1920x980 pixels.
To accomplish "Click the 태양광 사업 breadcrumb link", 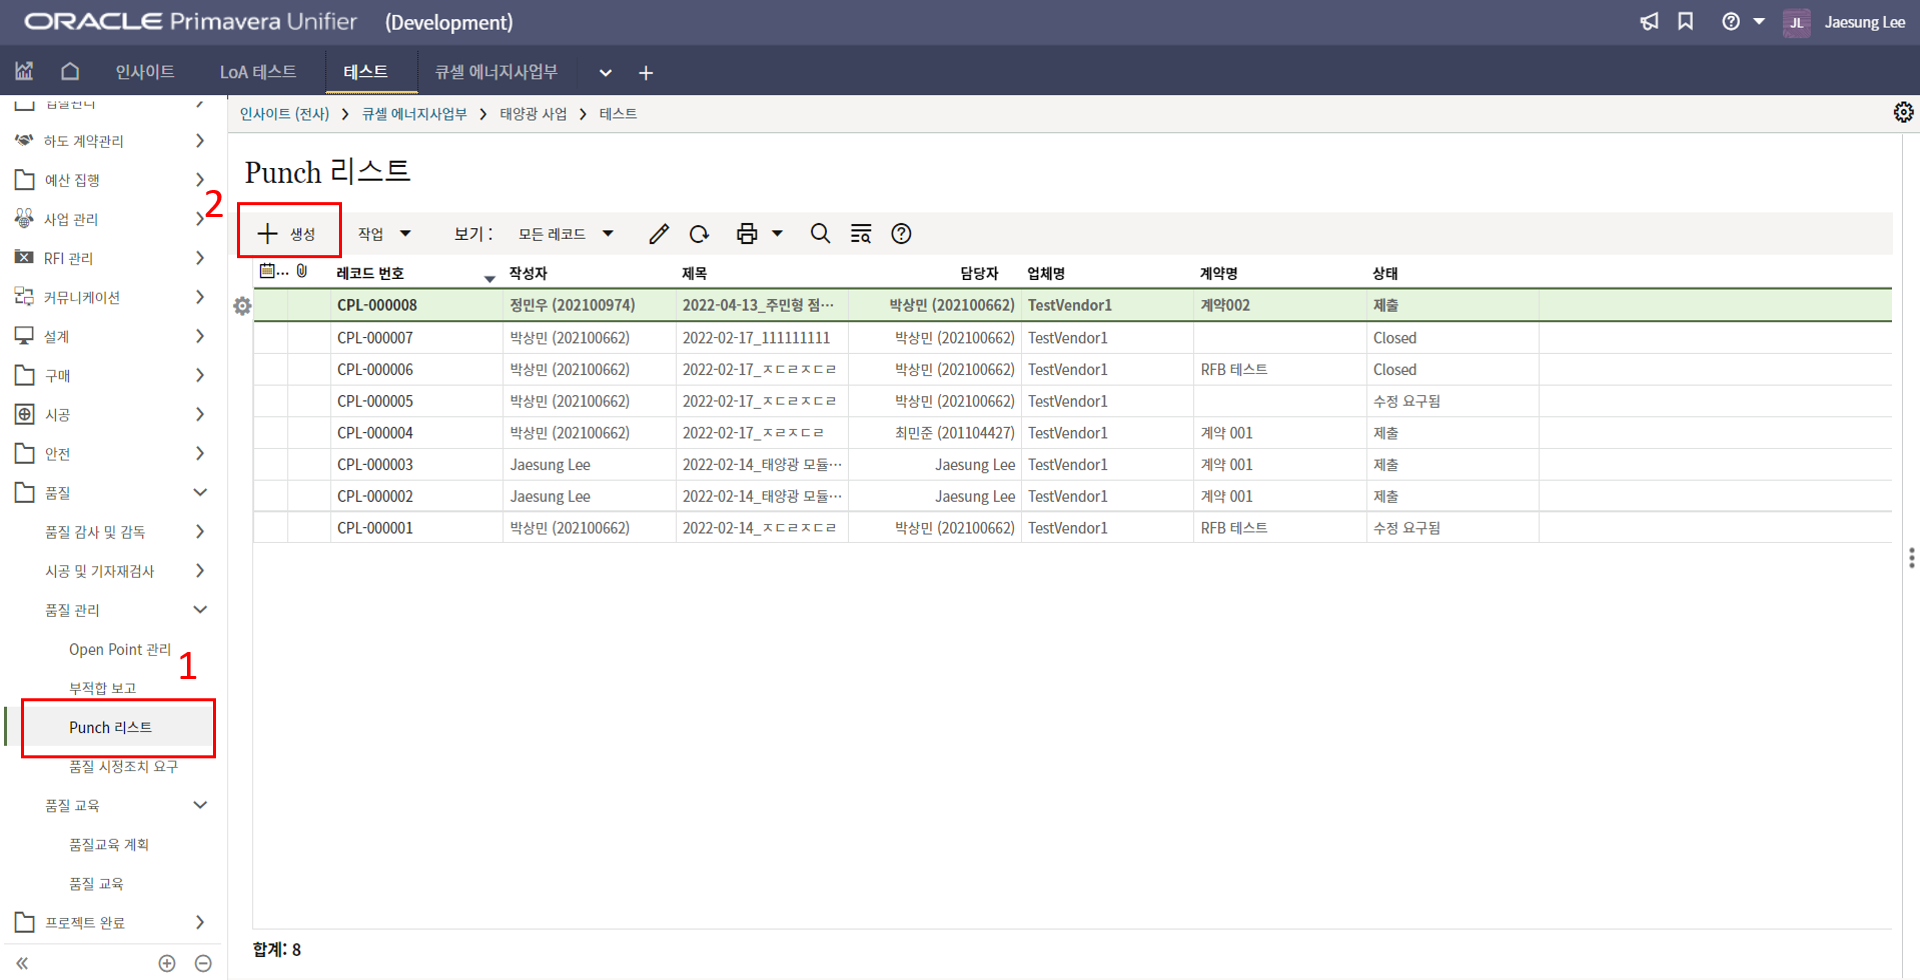I will pos(533,114).
